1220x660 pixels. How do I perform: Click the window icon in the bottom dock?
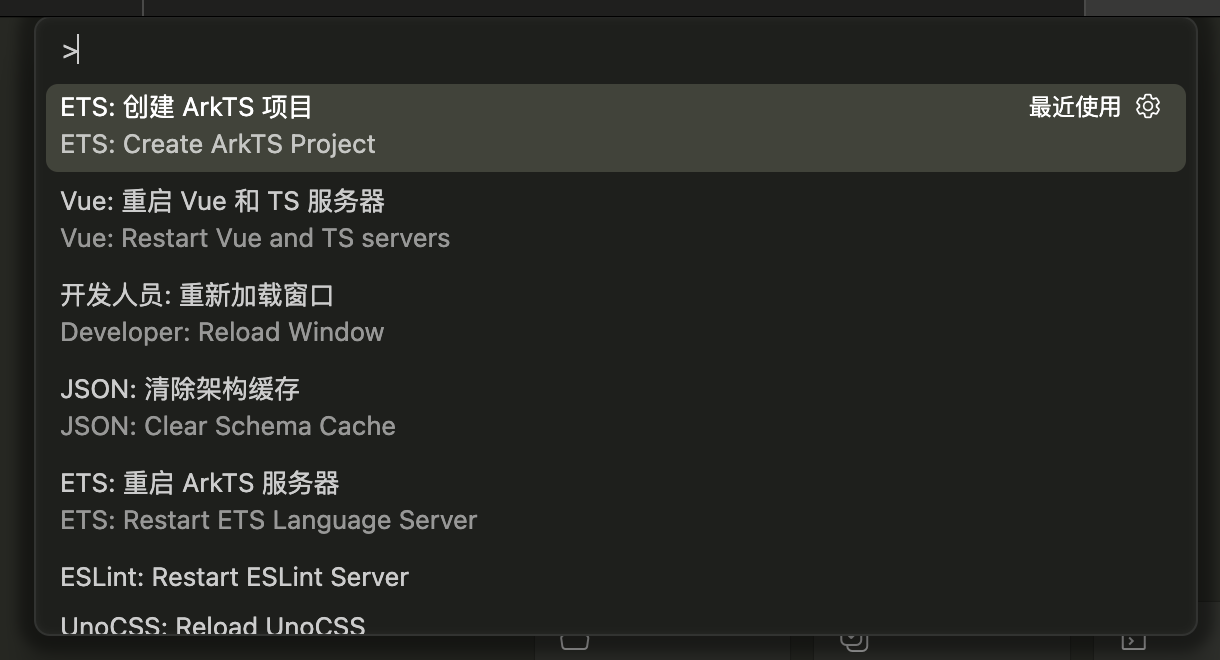(x=575, y=645)
